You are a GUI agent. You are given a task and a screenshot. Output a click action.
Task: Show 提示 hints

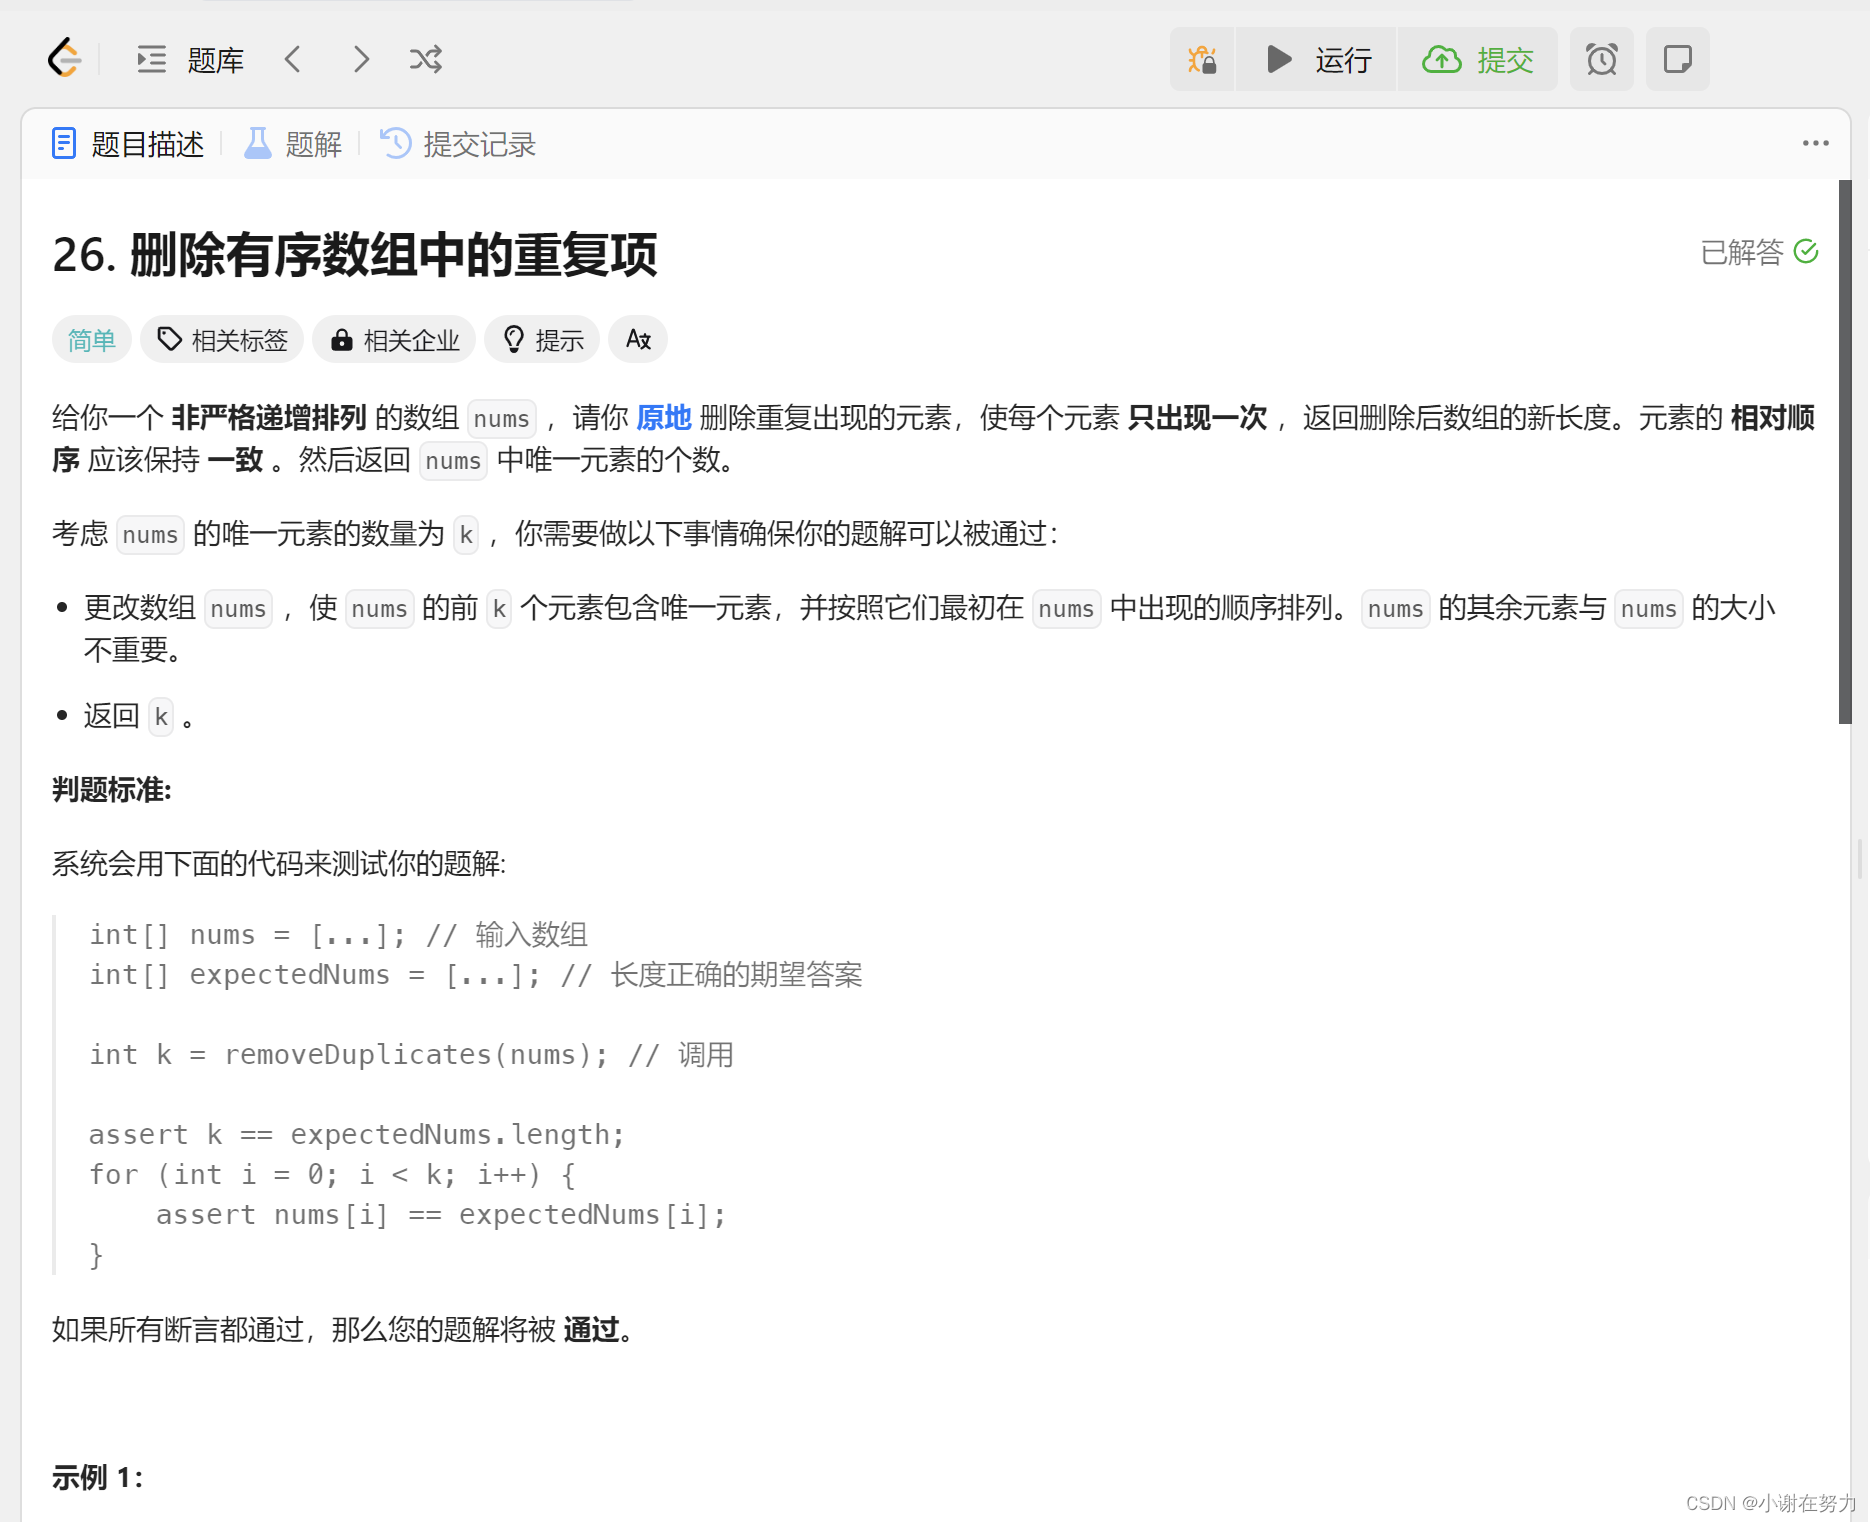pyautogui.click(x=542, y=340)
